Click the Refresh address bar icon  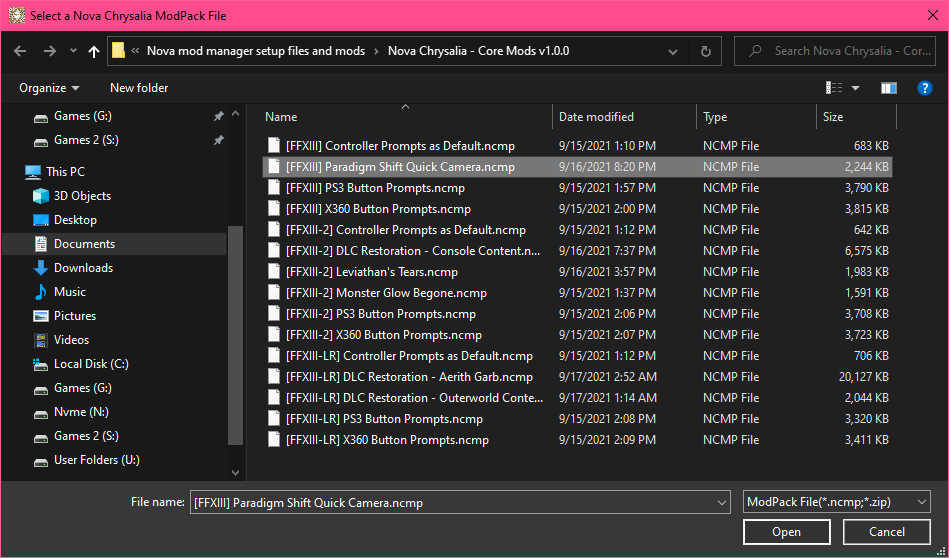click(705, 51)
